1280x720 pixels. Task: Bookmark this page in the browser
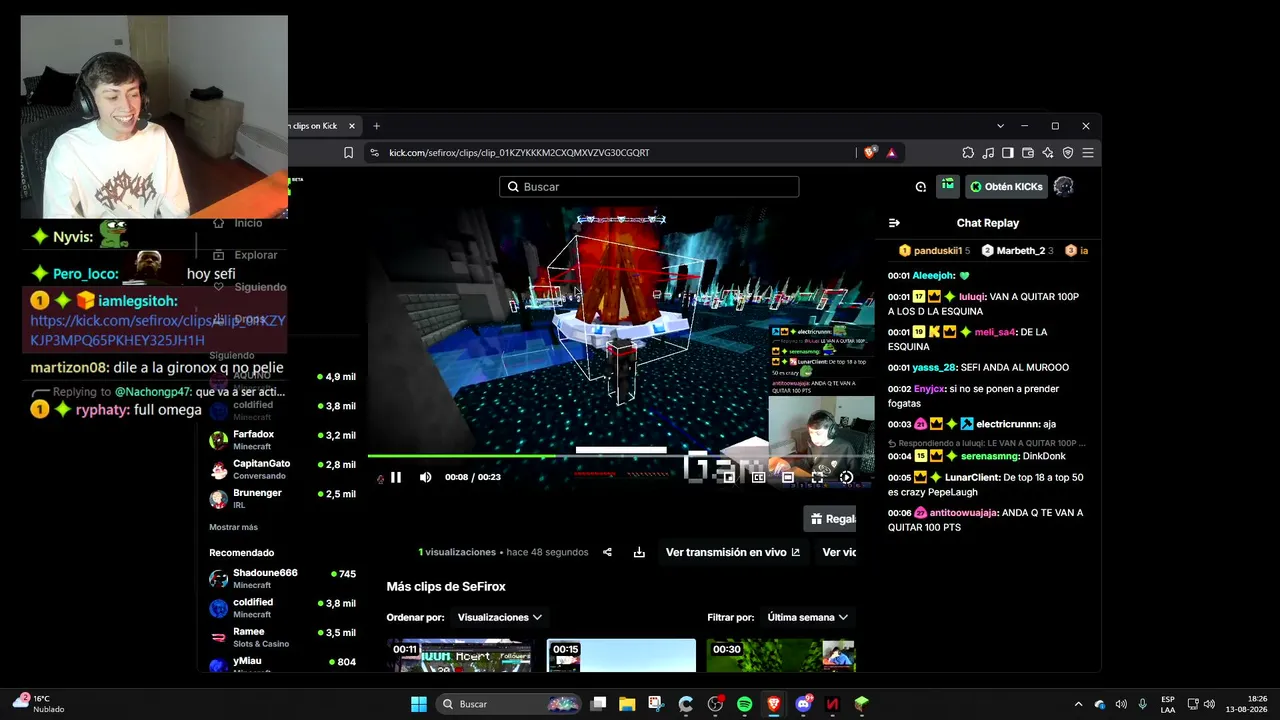coord(348,153)
